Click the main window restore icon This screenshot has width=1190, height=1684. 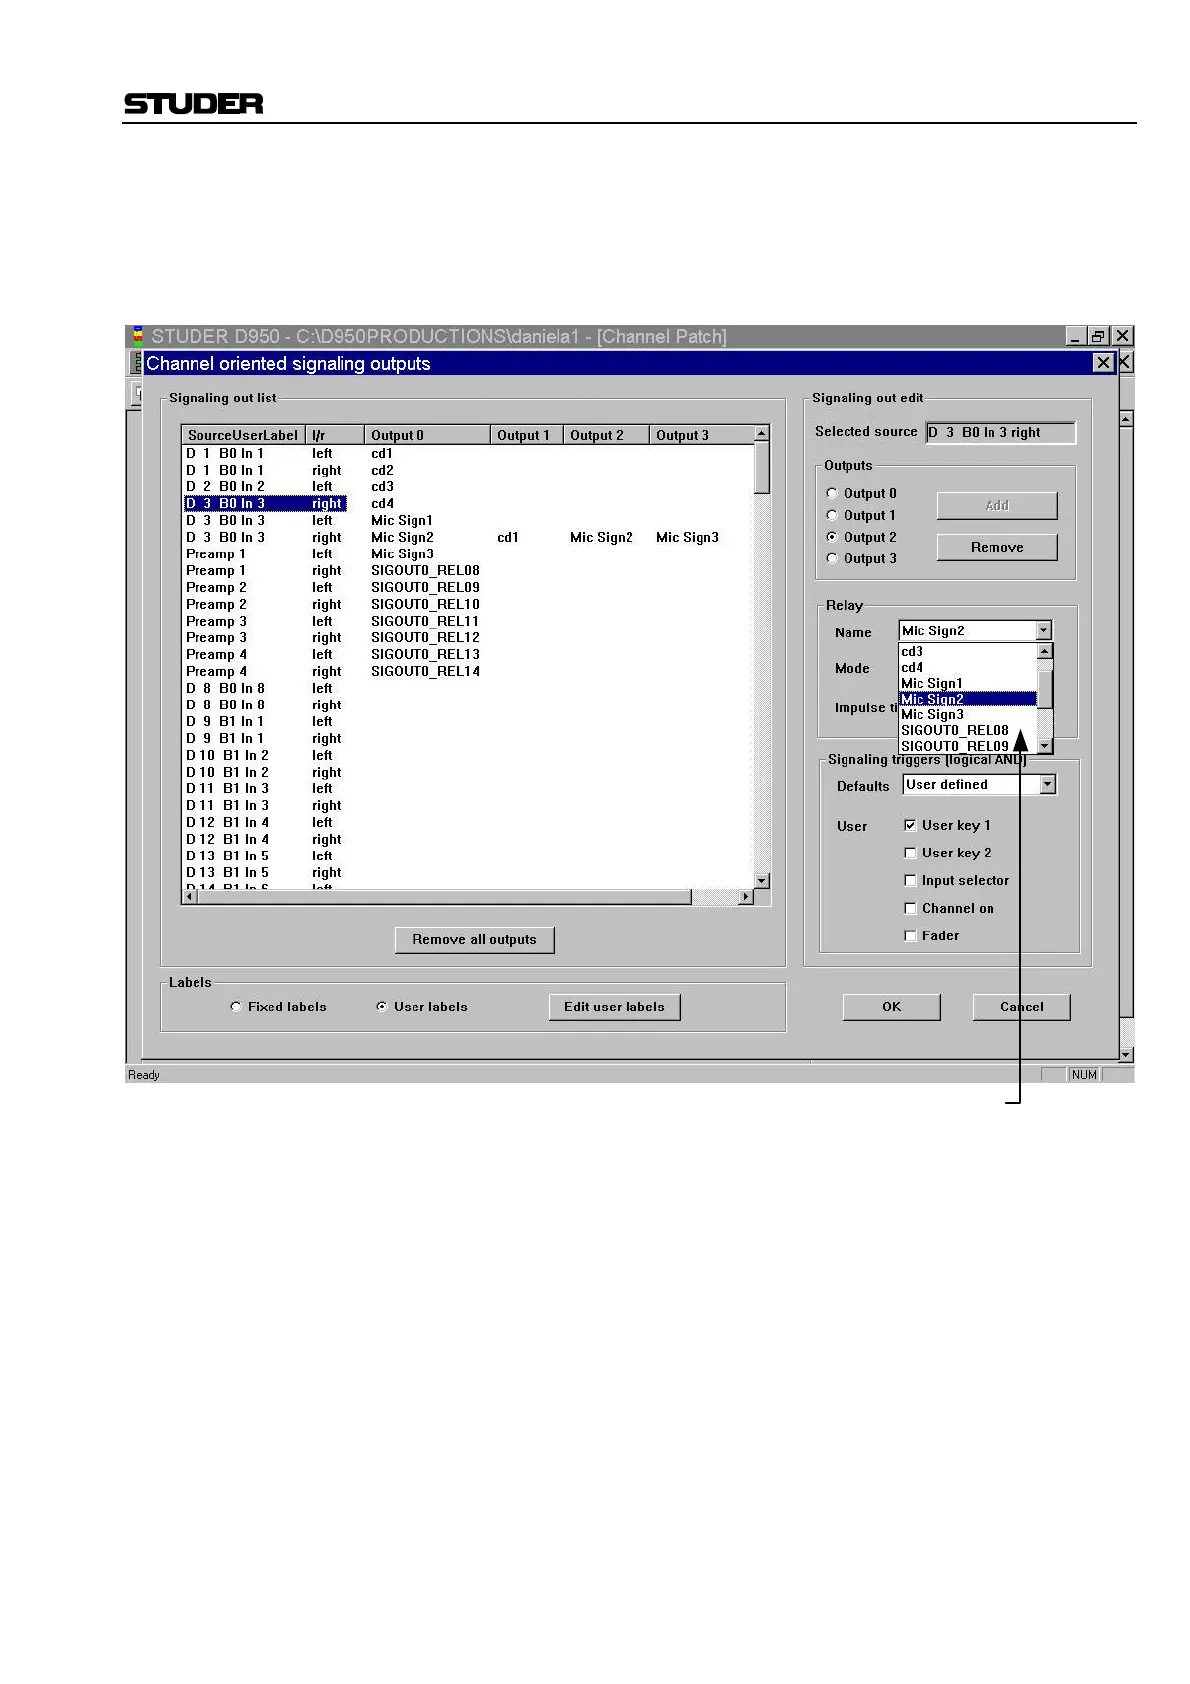tap(1099, 336)
